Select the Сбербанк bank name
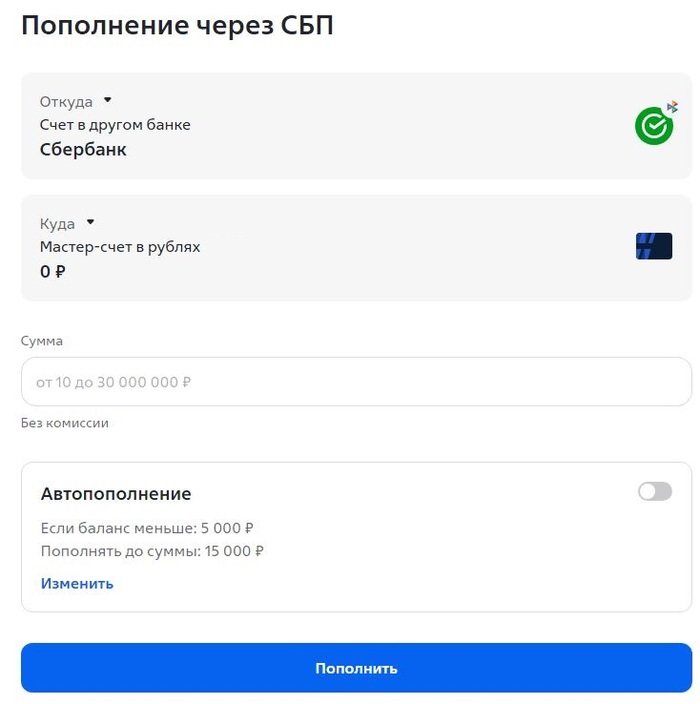The width and height of the screenshot is (700, 704). click(83, 150)
